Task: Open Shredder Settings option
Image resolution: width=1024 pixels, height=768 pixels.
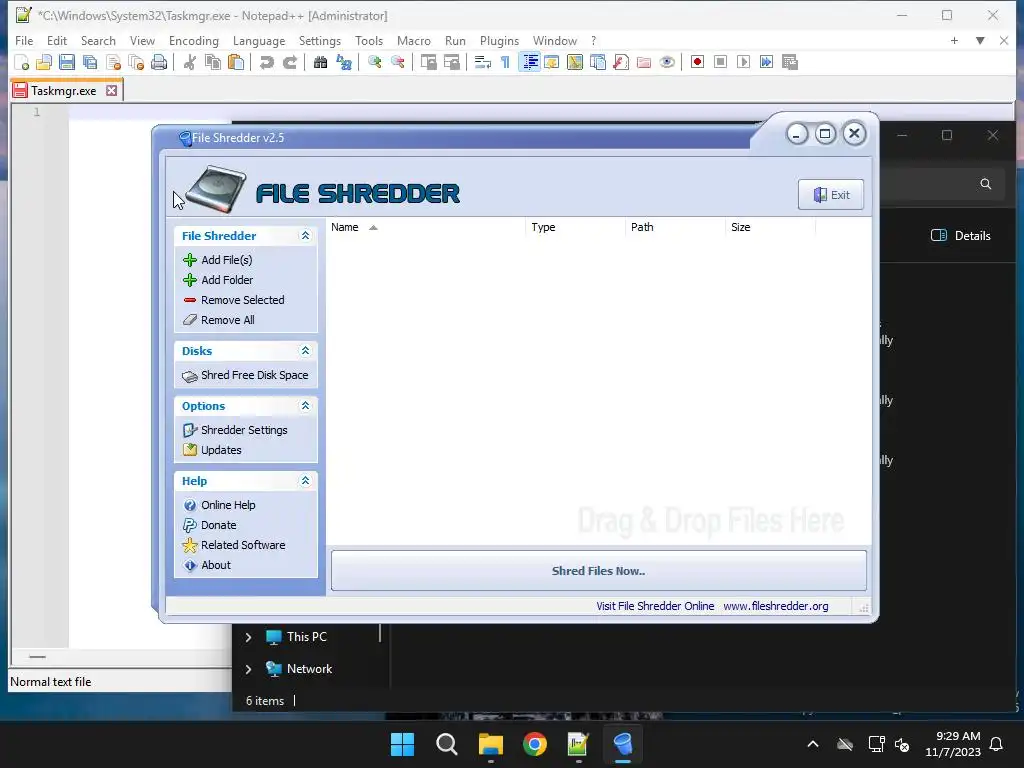Action: point(235,430)
